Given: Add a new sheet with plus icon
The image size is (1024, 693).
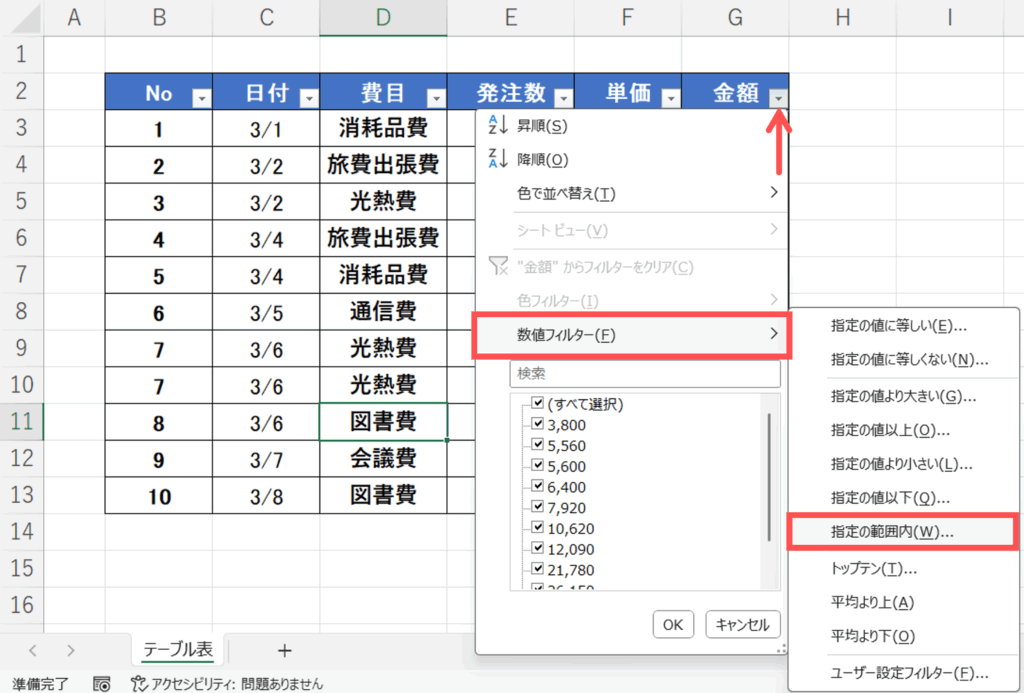Looking at the screenshot, I should tap(284, 651).
